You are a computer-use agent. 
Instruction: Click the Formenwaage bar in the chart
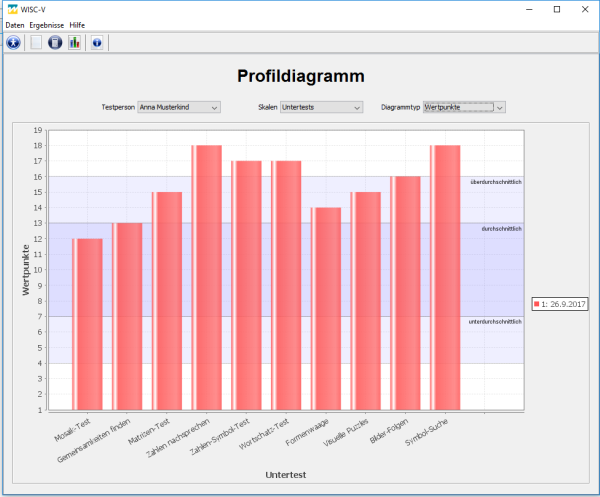pos(326,308)
